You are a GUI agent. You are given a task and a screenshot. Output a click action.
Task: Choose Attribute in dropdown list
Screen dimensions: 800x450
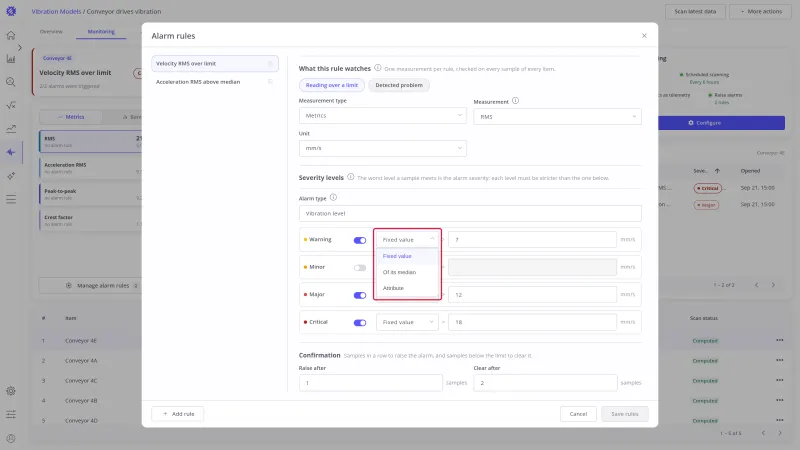click(x=407, y=288)
